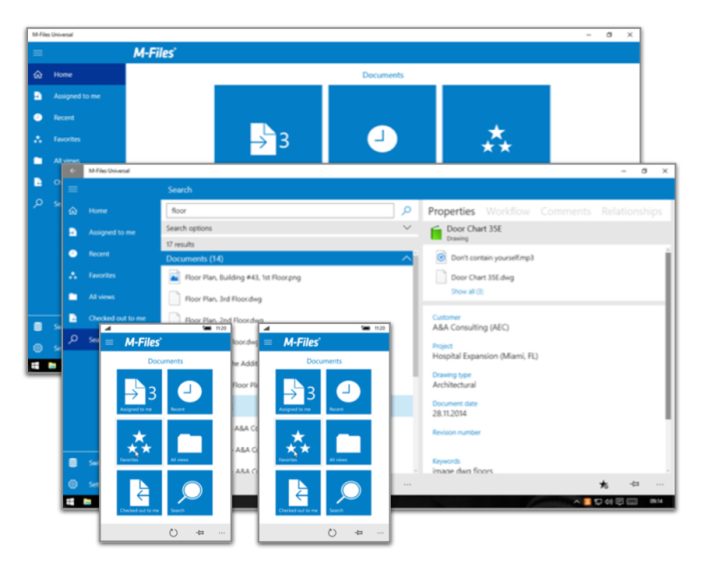Open Assigned to me in front window sidebar
701x570 pixels.
click(112, 232)
